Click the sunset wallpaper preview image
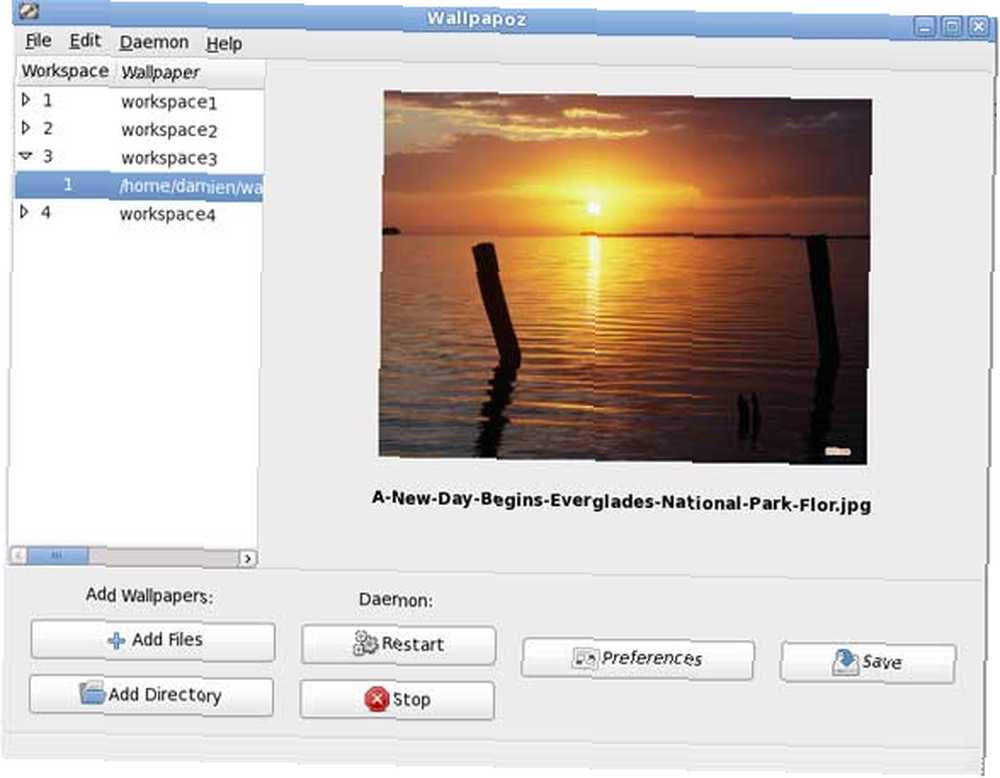The image size is (1000, 778). (625, 277)
